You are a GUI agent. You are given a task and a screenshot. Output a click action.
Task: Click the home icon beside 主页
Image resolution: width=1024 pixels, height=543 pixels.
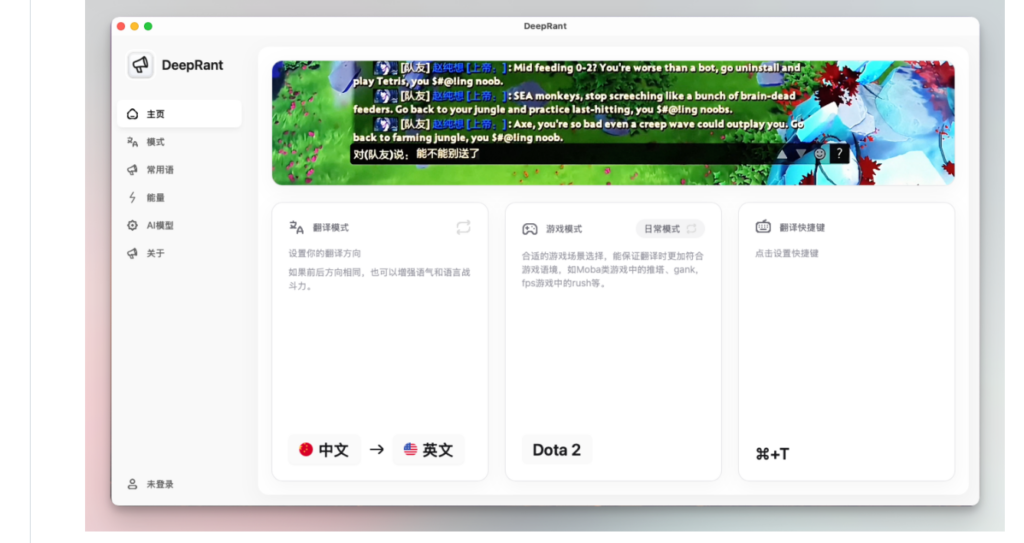point(133,114)
